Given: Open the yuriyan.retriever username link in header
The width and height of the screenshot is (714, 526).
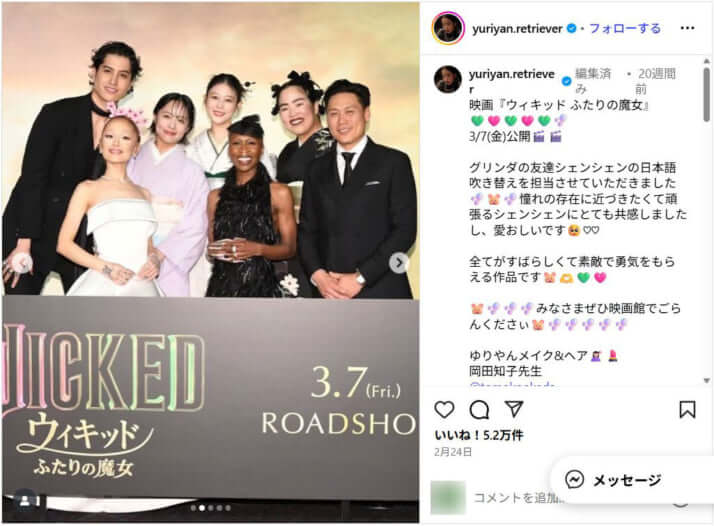Looking at the screenshot, I should click(x=517, y=29).
